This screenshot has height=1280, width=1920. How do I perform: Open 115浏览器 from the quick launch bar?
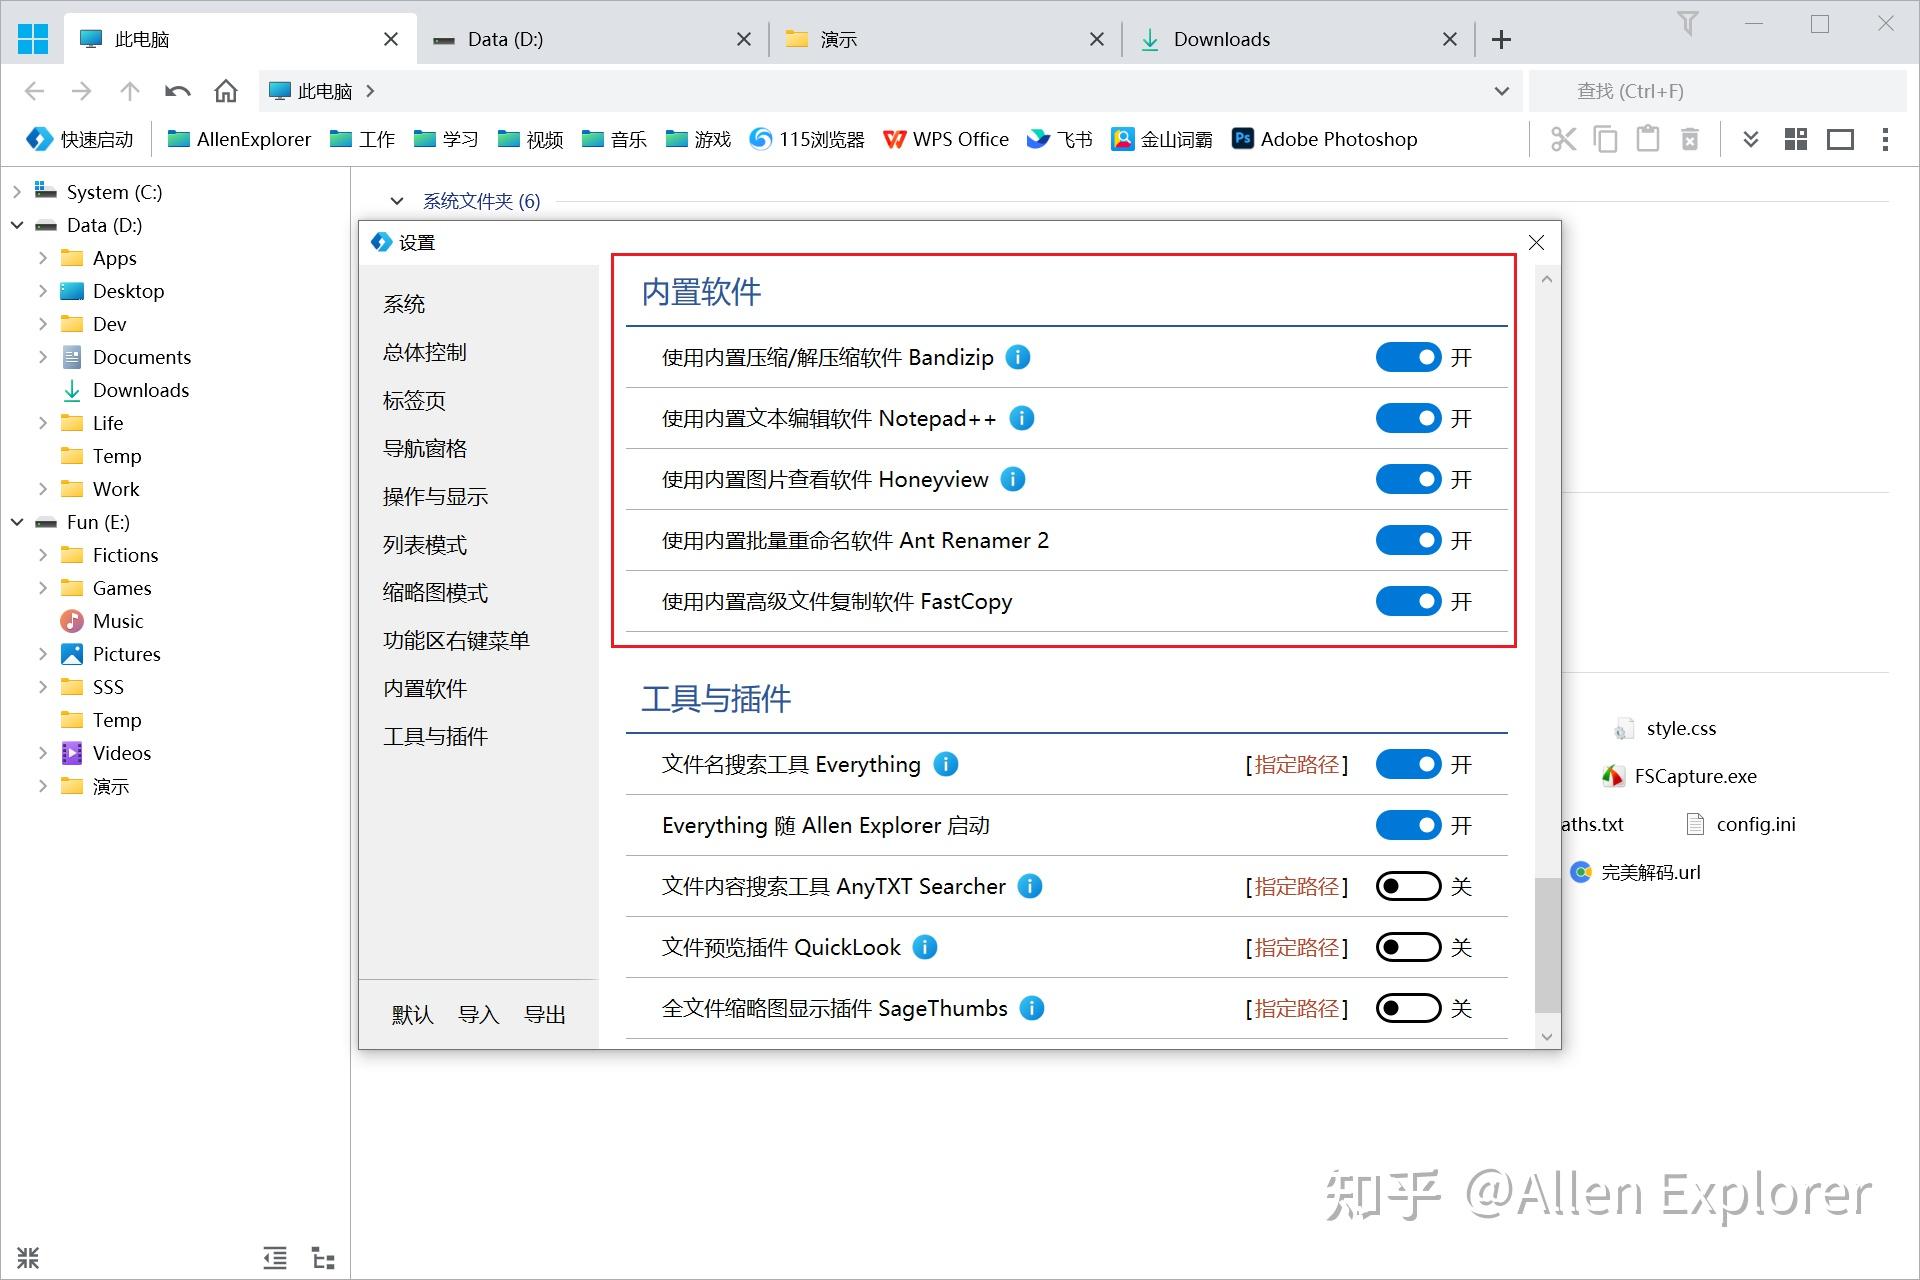click(x=806, y=139)
